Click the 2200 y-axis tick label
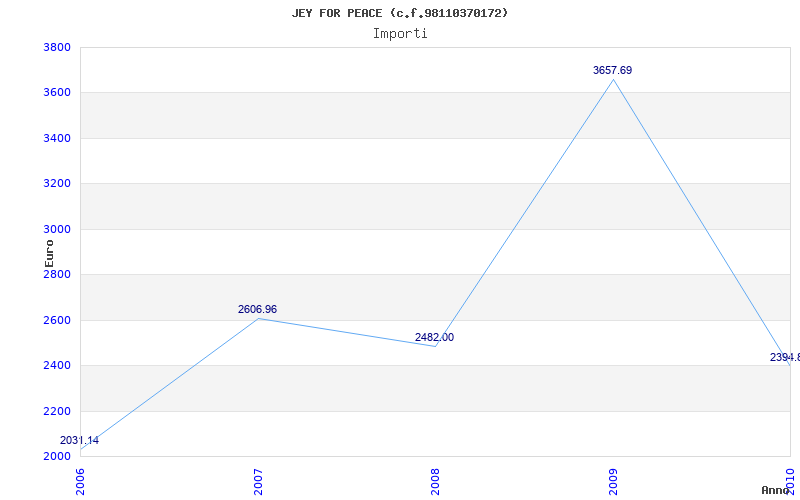Image resolution: width=800 pixels, height=500 pixels. click(57, 411)
